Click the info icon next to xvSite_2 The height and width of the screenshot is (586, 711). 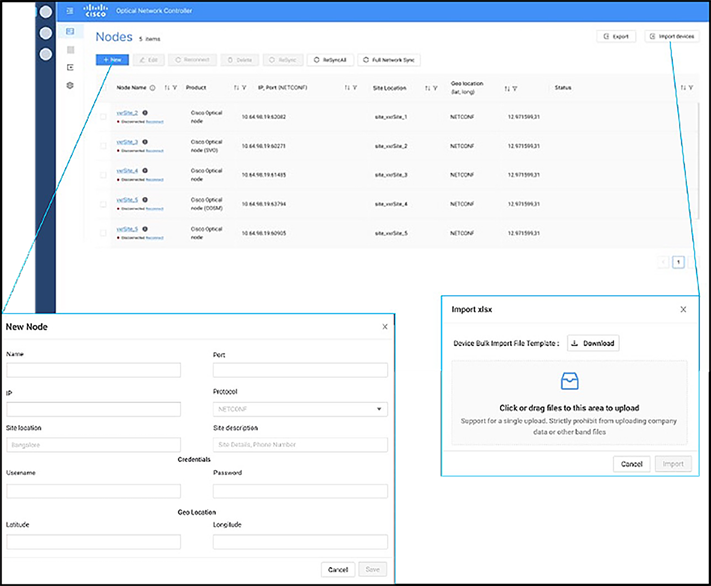coord(145,113)
